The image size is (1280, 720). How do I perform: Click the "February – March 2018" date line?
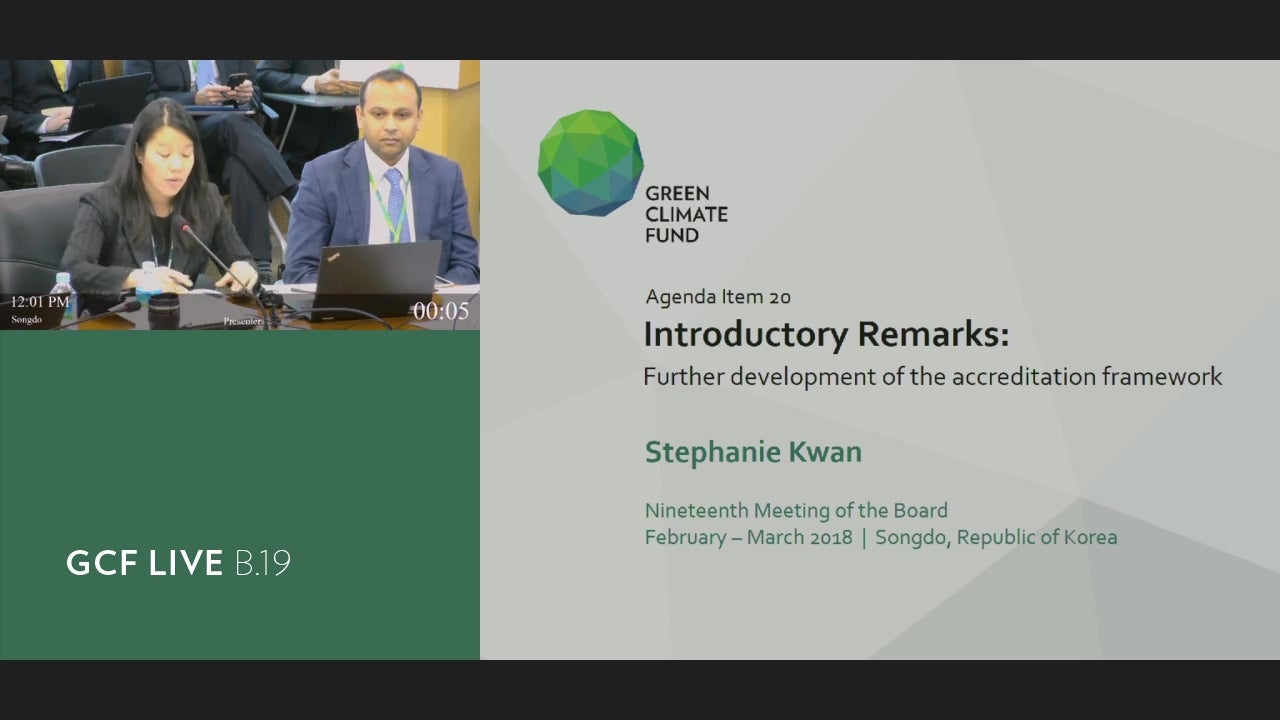pos(748,537)
